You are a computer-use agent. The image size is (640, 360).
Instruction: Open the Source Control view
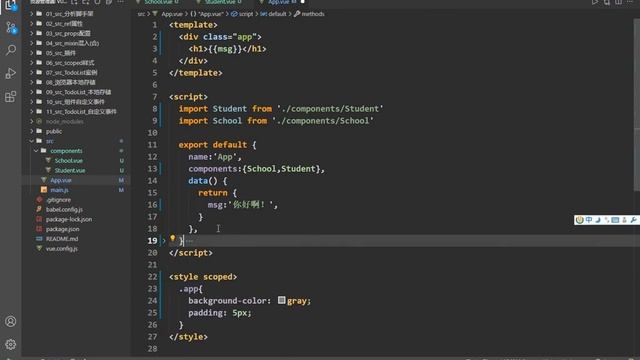point(11,28)
